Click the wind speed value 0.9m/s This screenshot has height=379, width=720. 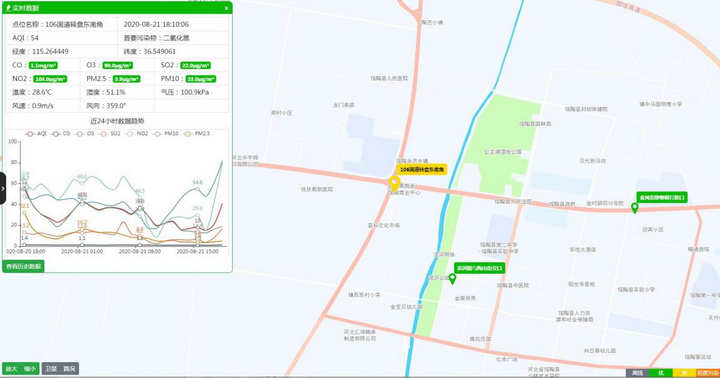pyautogui.click(x=42, y=106)
